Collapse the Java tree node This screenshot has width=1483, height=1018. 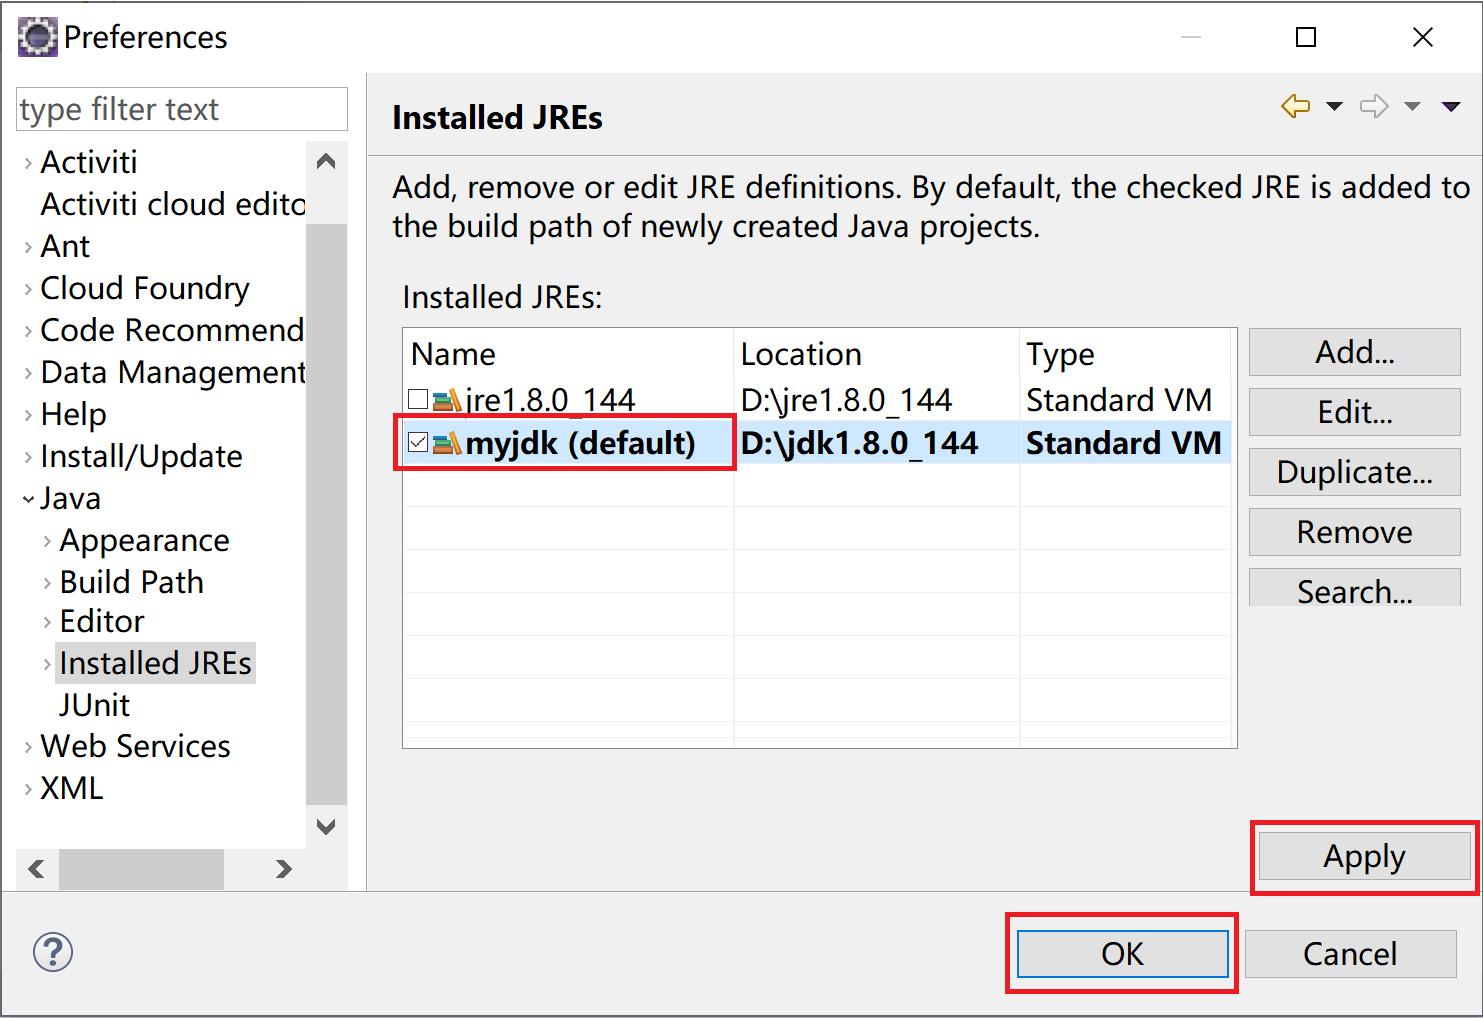point(28,499)
